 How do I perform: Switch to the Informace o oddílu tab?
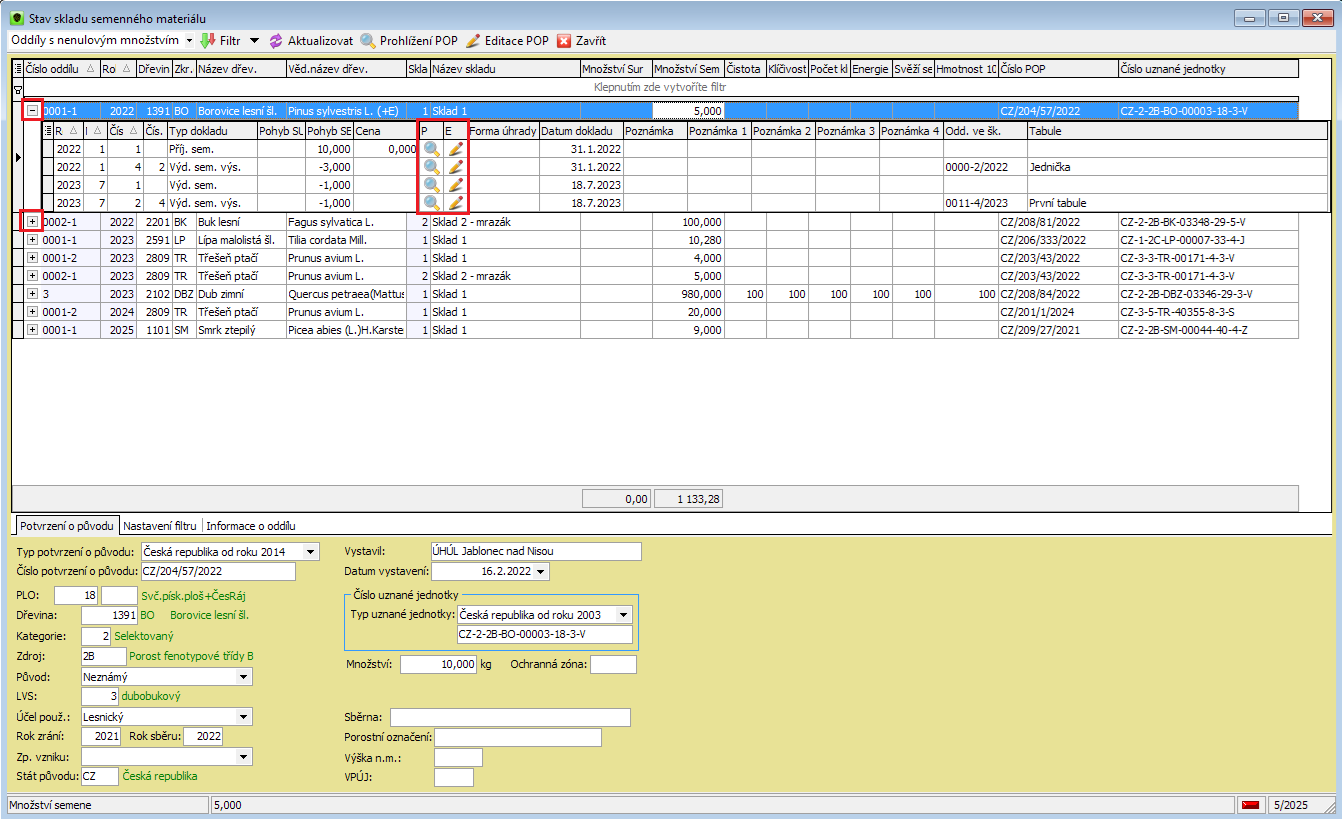coord(250,525)
